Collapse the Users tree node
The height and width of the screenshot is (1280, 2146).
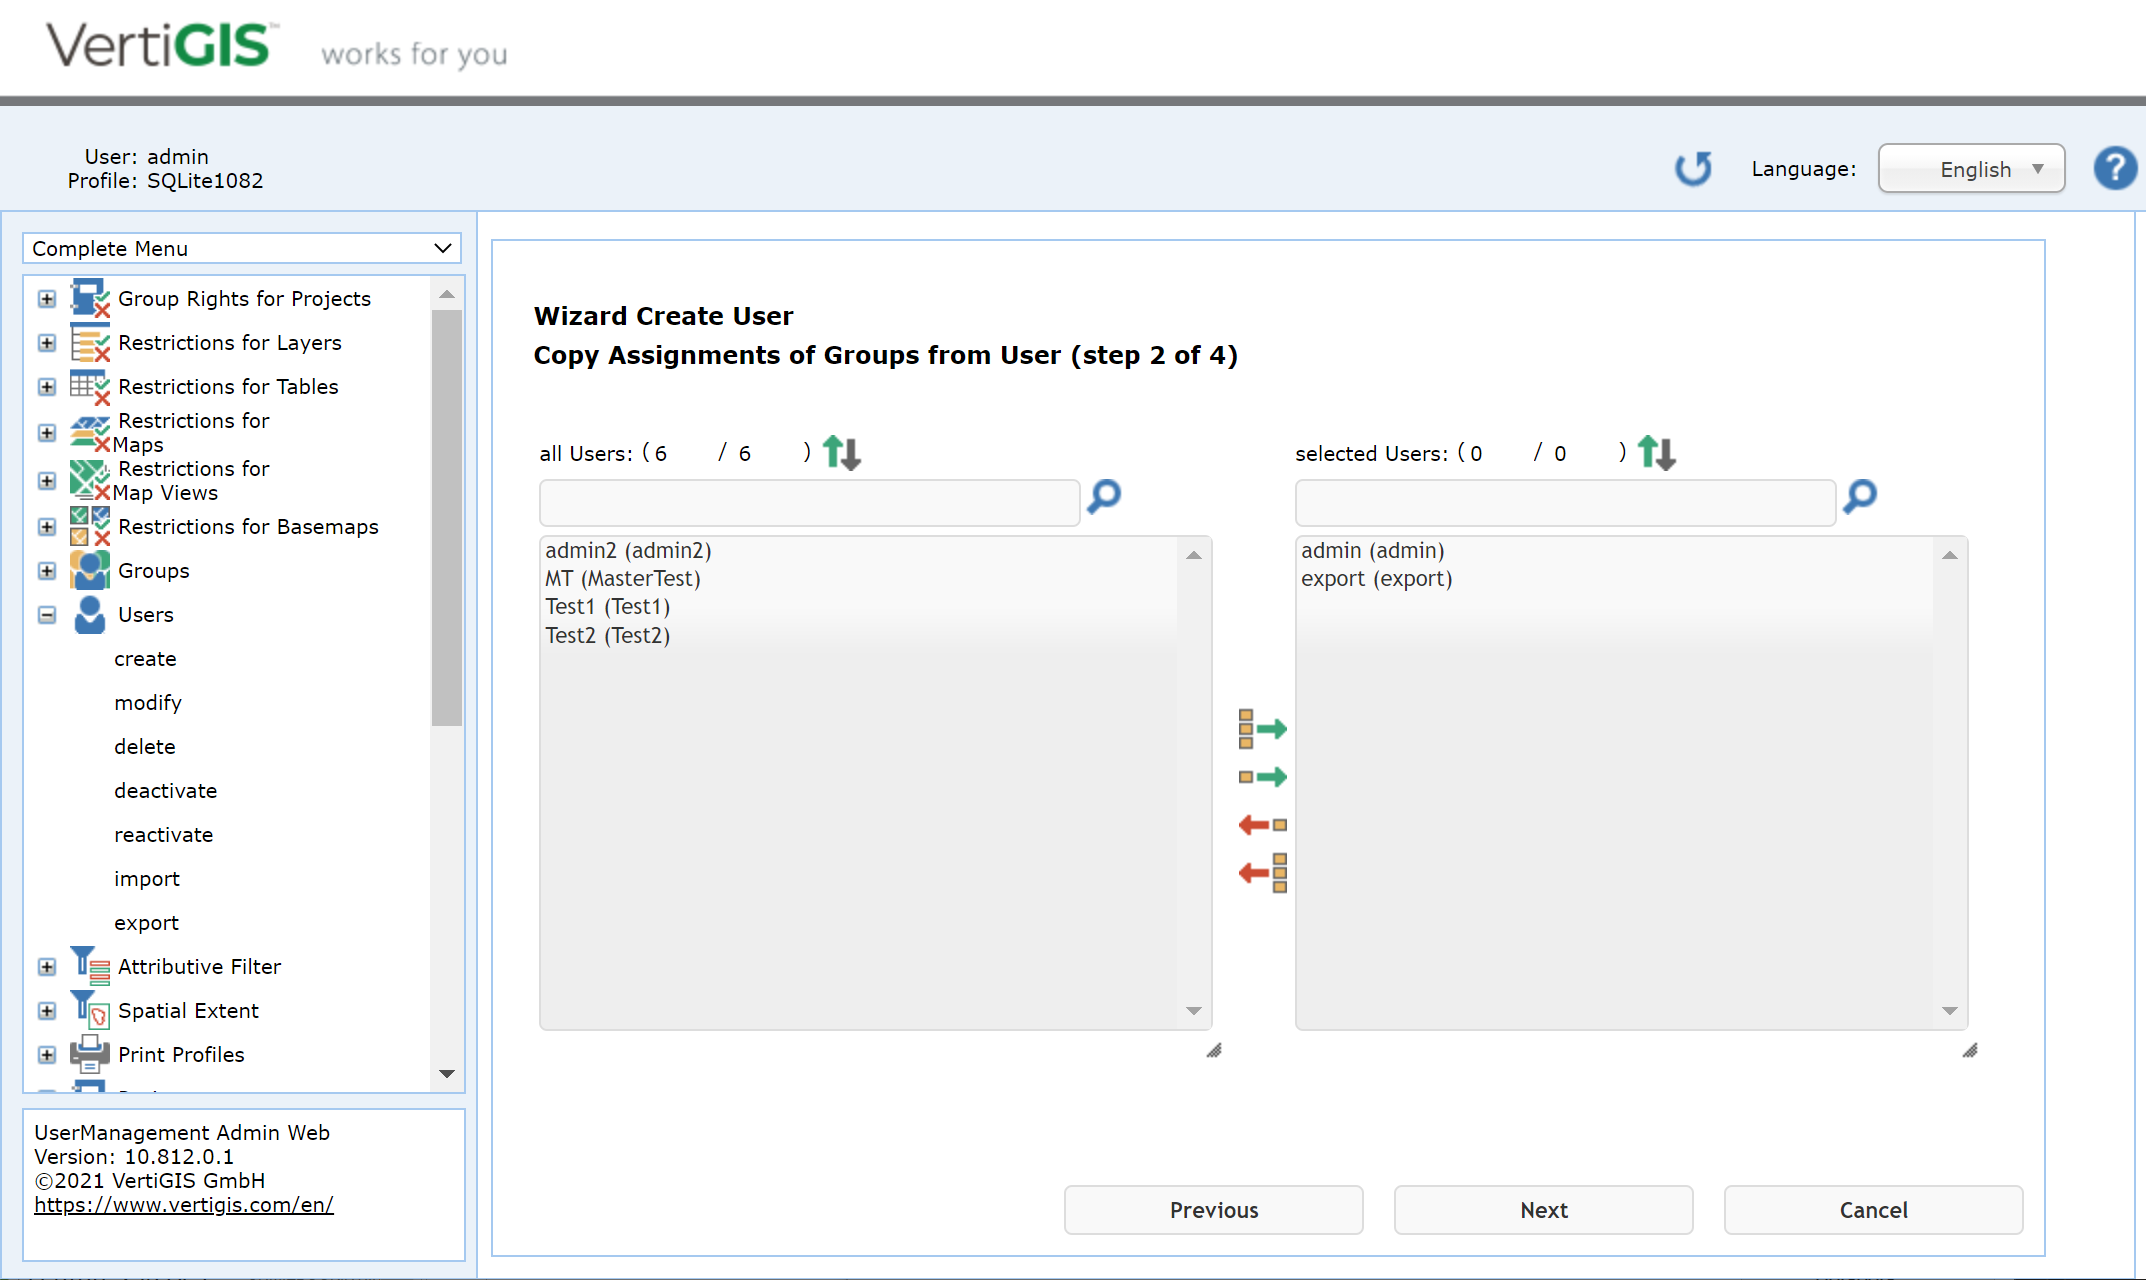point(46,615)
